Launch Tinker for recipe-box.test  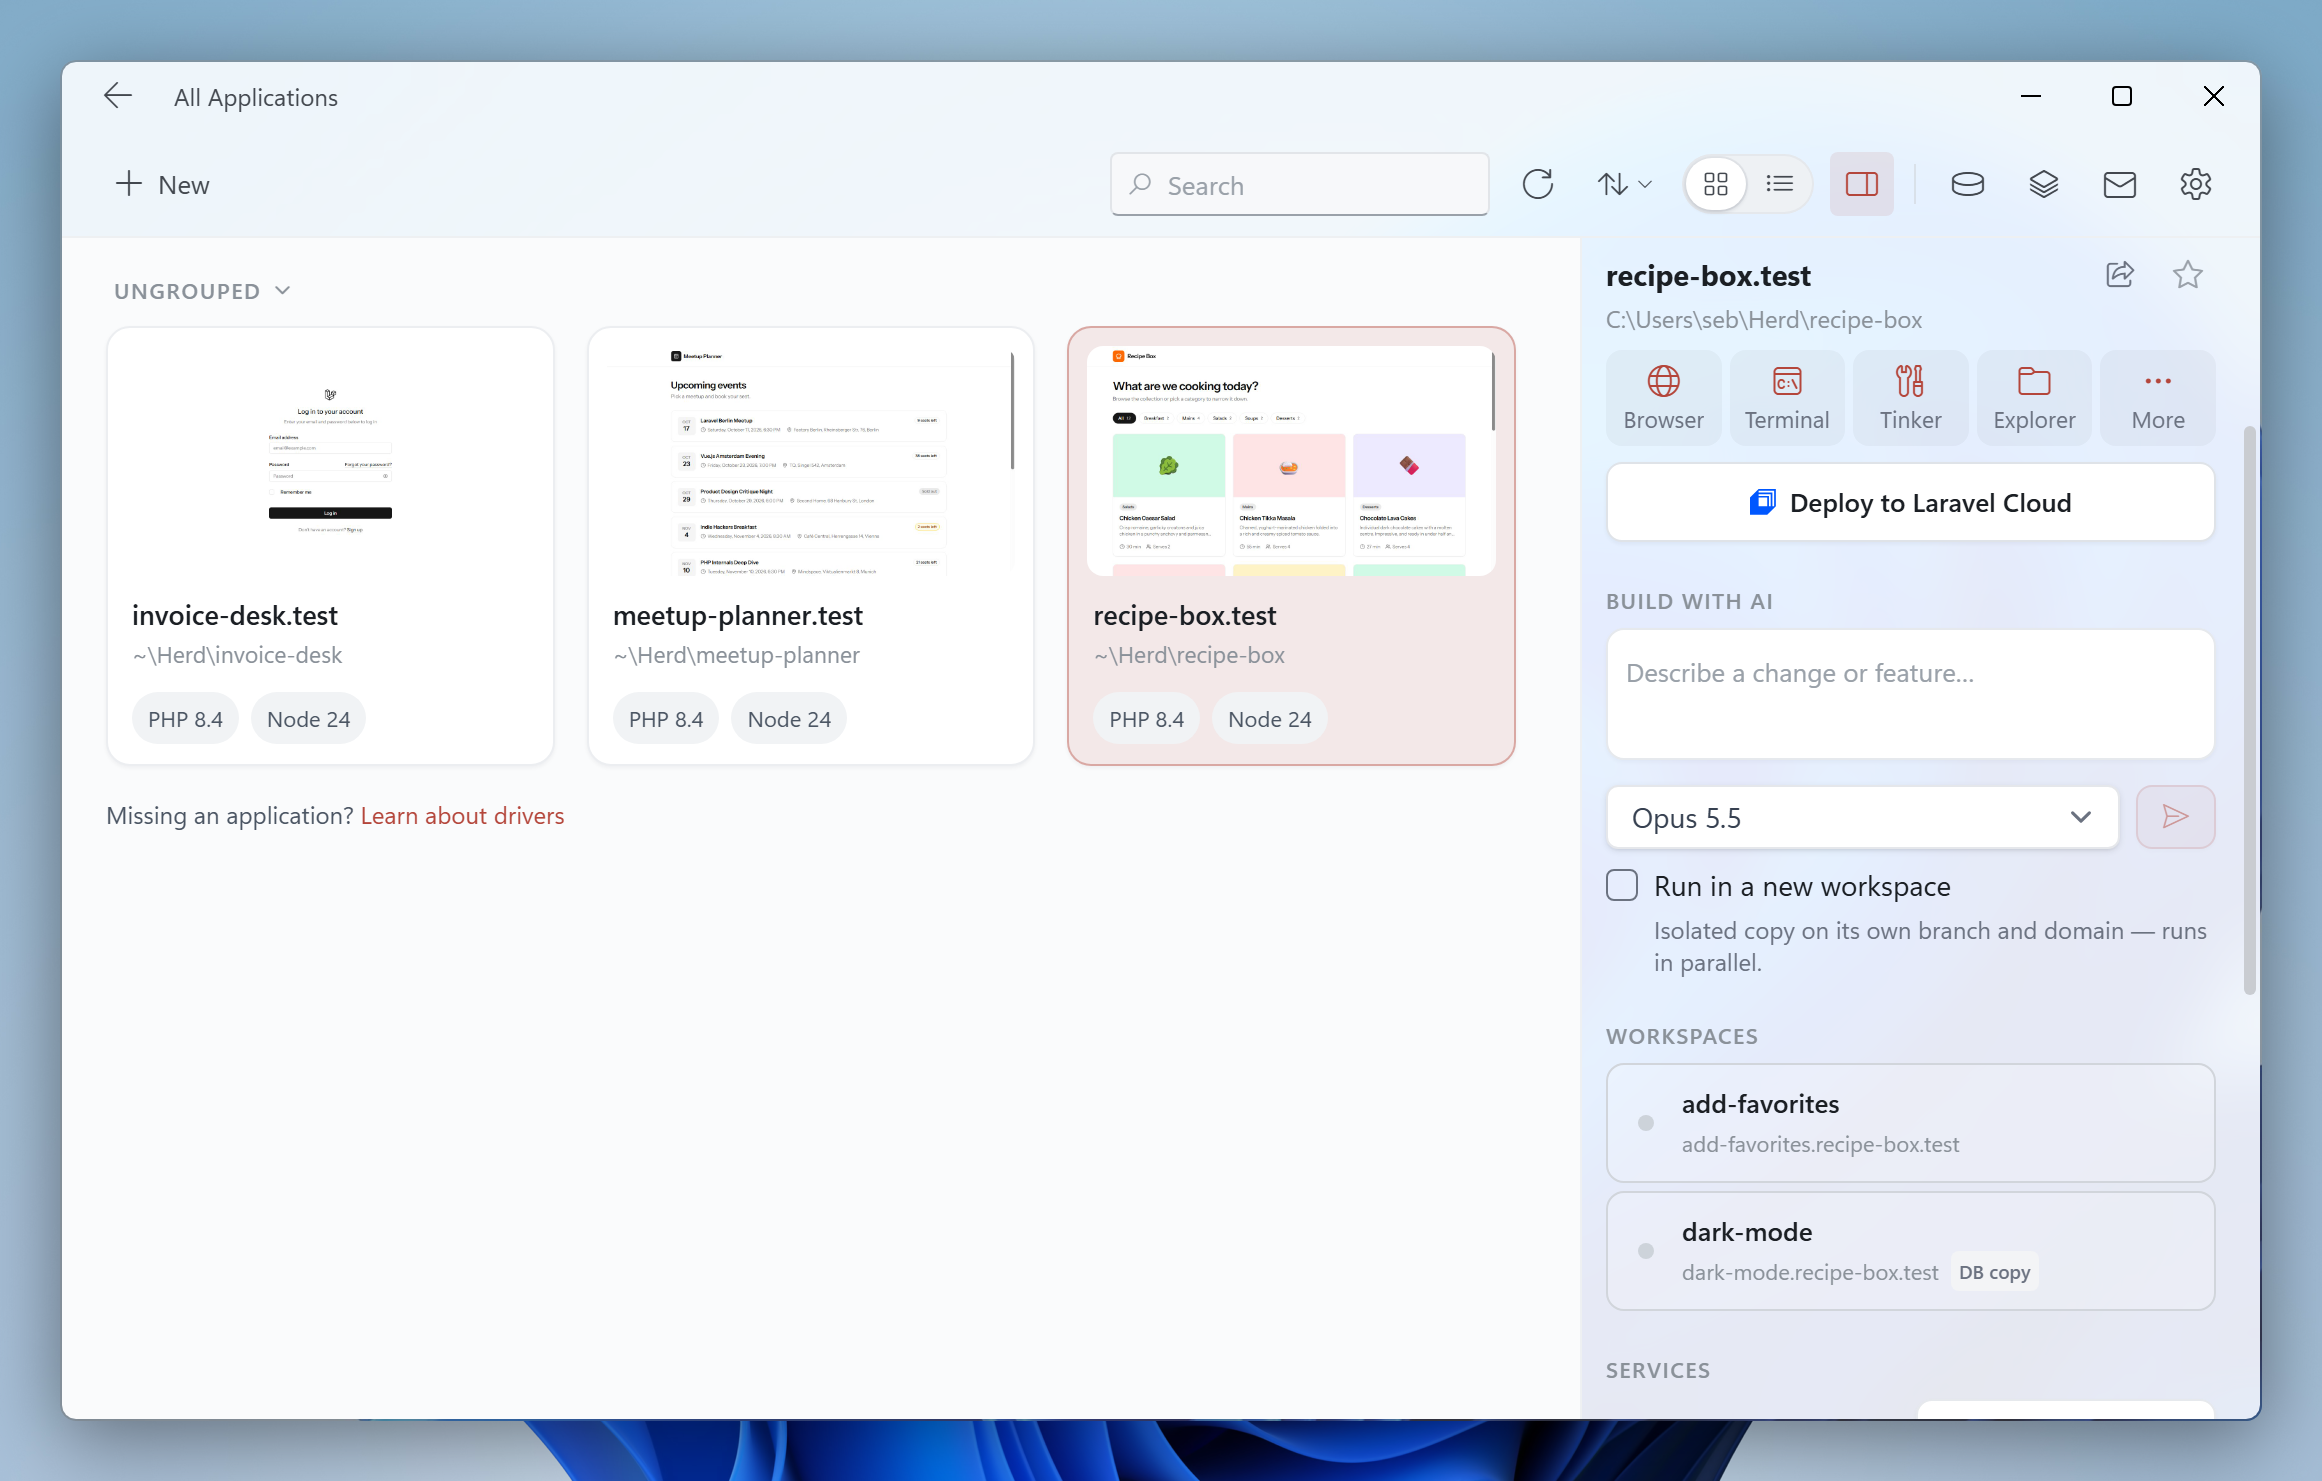coord(1910,398)
